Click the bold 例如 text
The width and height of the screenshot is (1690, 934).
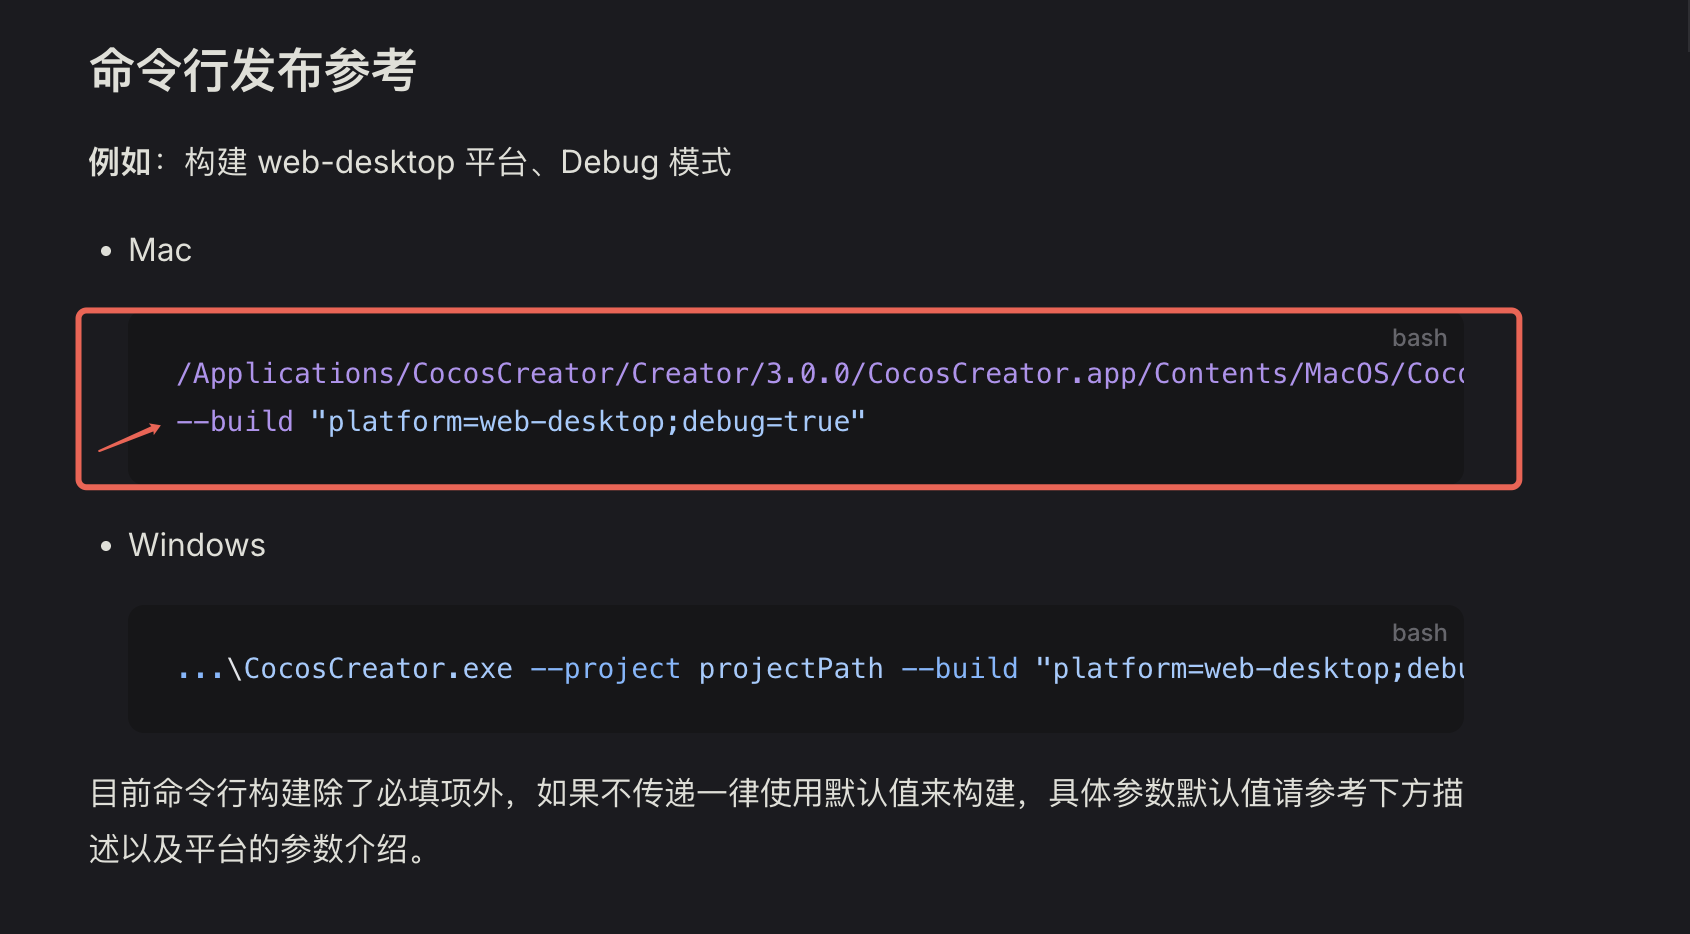pos(119,162)
